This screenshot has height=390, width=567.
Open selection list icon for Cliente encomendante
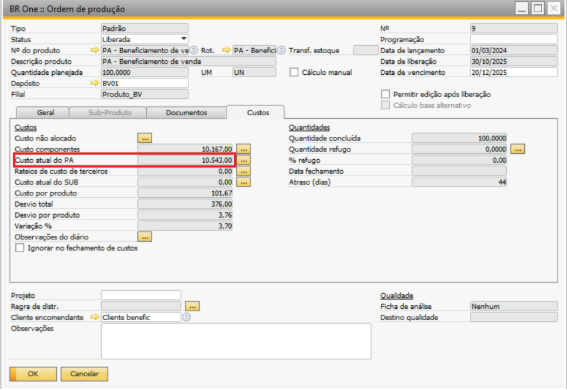[186, 317]
